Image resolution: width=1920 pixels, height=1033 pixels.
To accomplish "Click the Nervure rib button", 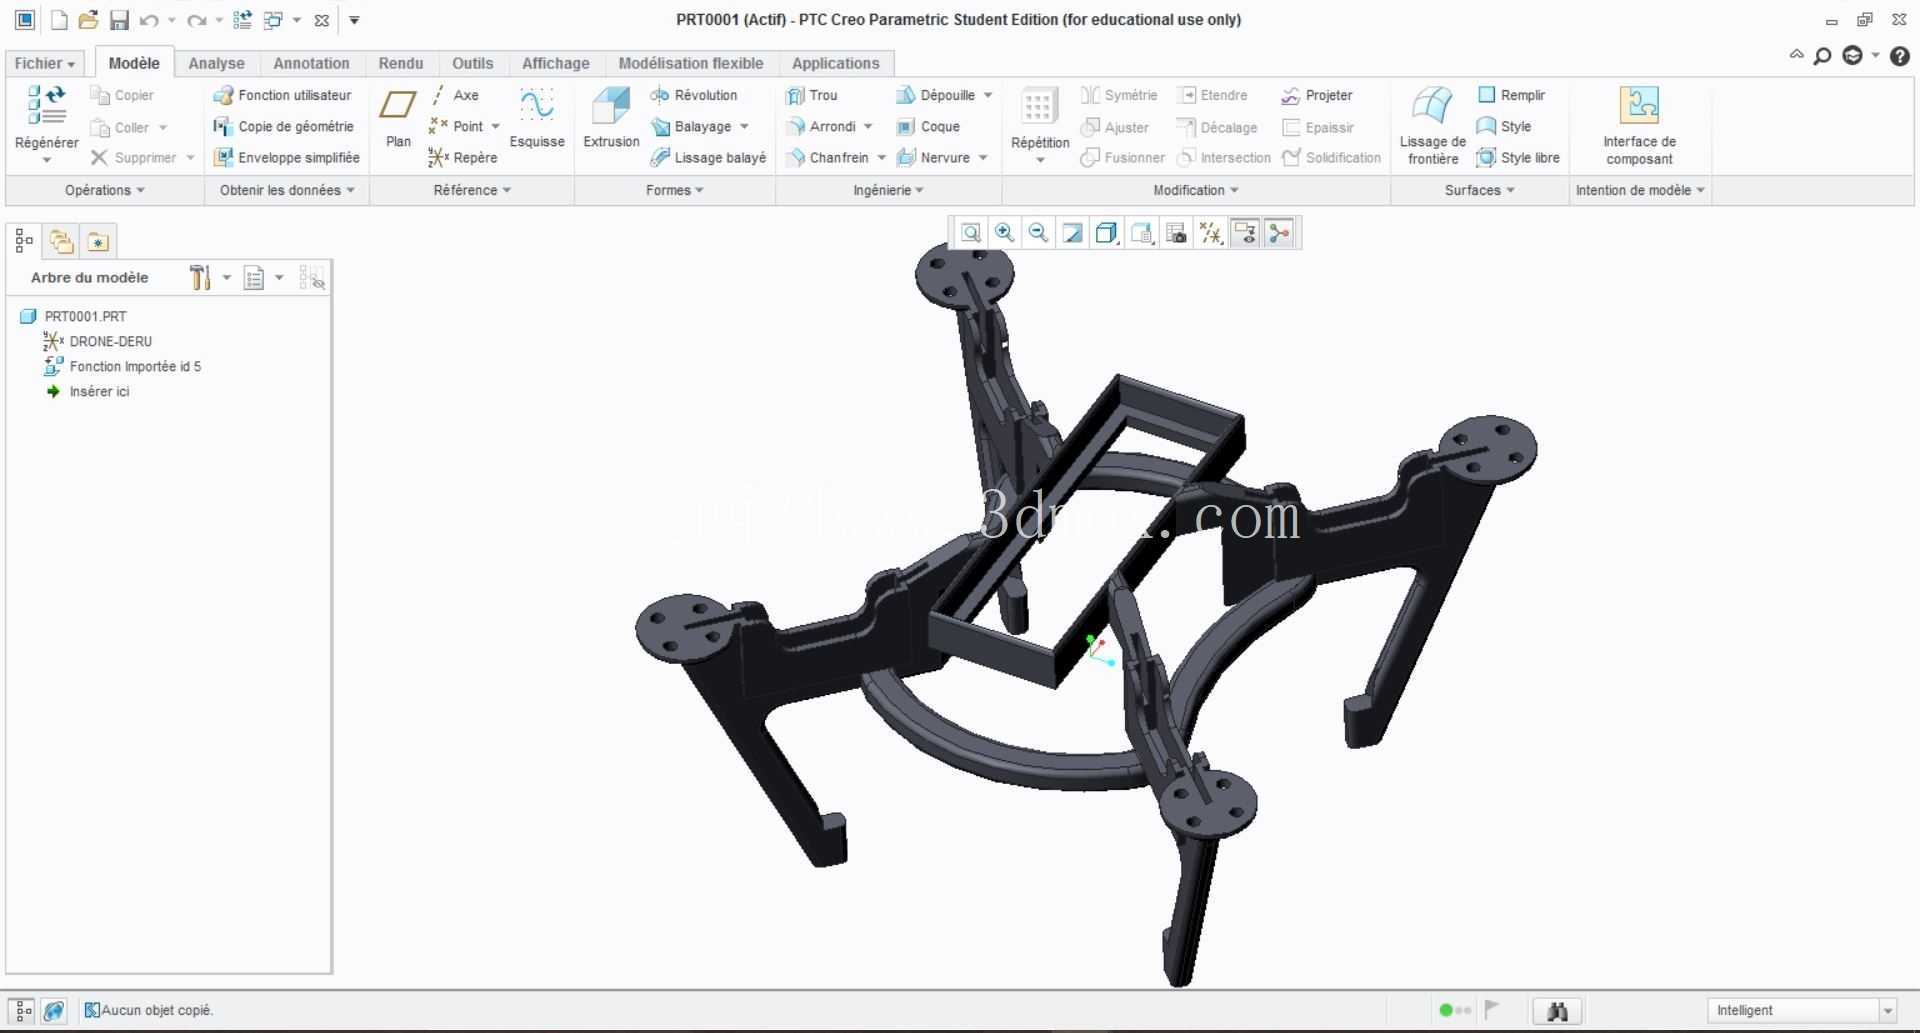I will pos(933,157).
